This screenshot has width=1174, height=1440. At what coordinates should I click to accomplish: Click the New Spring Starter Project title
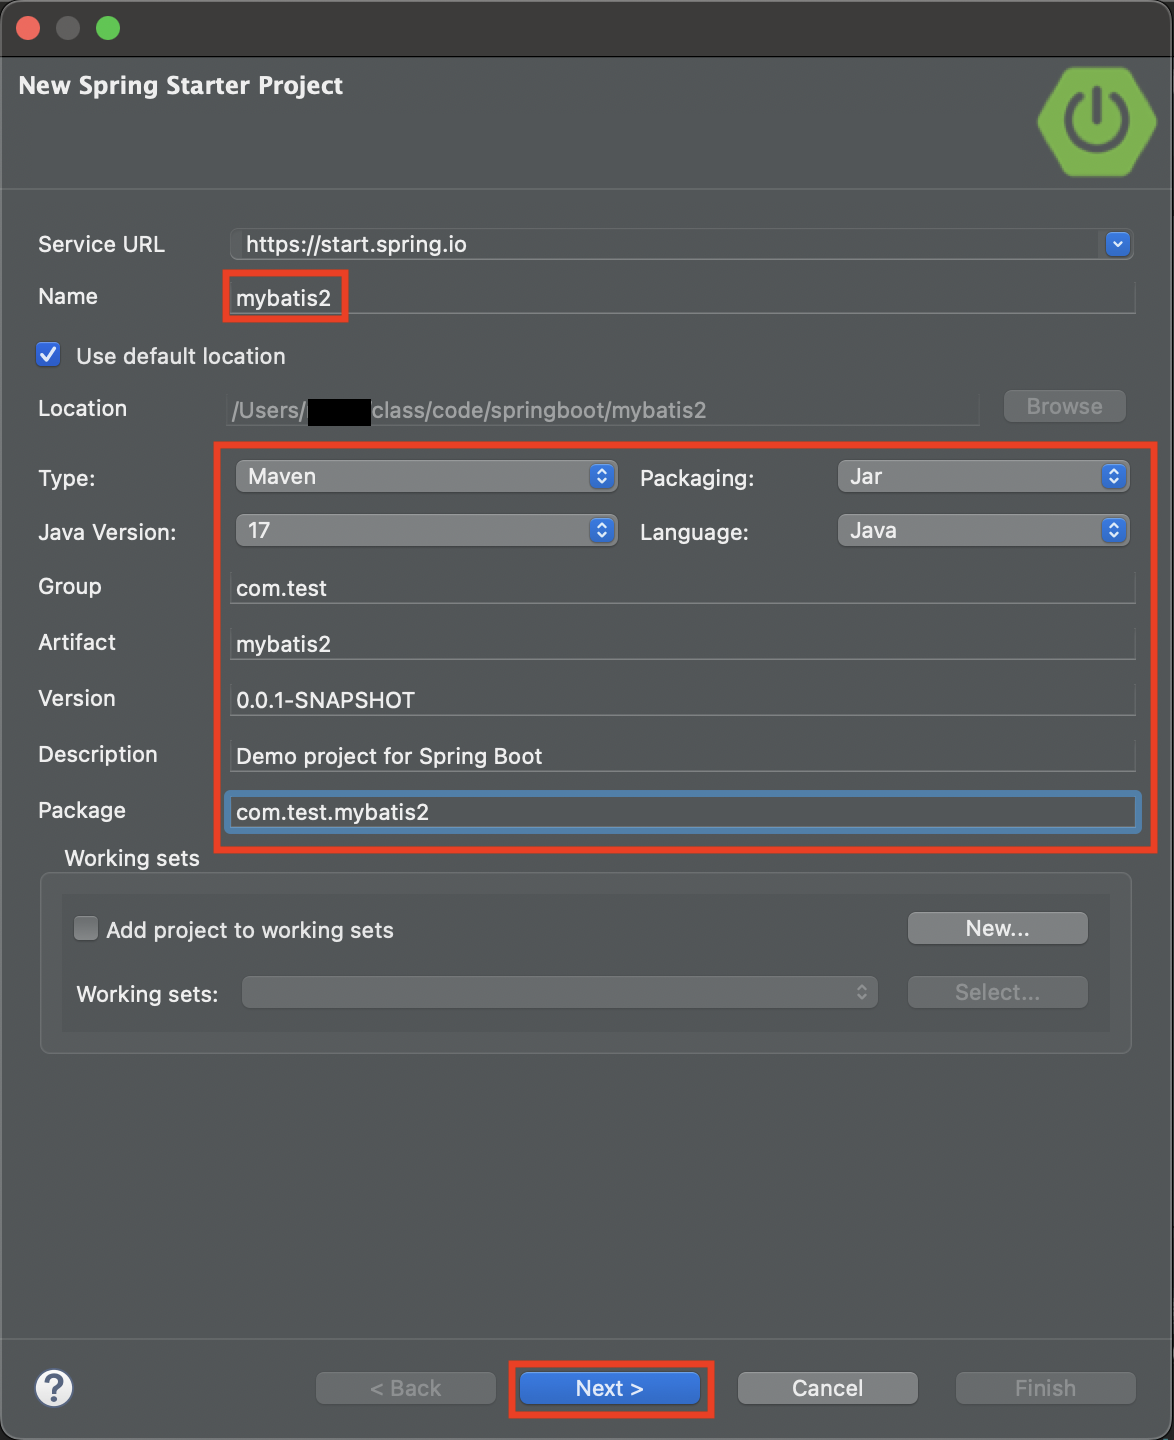click(x=181, y=86)
